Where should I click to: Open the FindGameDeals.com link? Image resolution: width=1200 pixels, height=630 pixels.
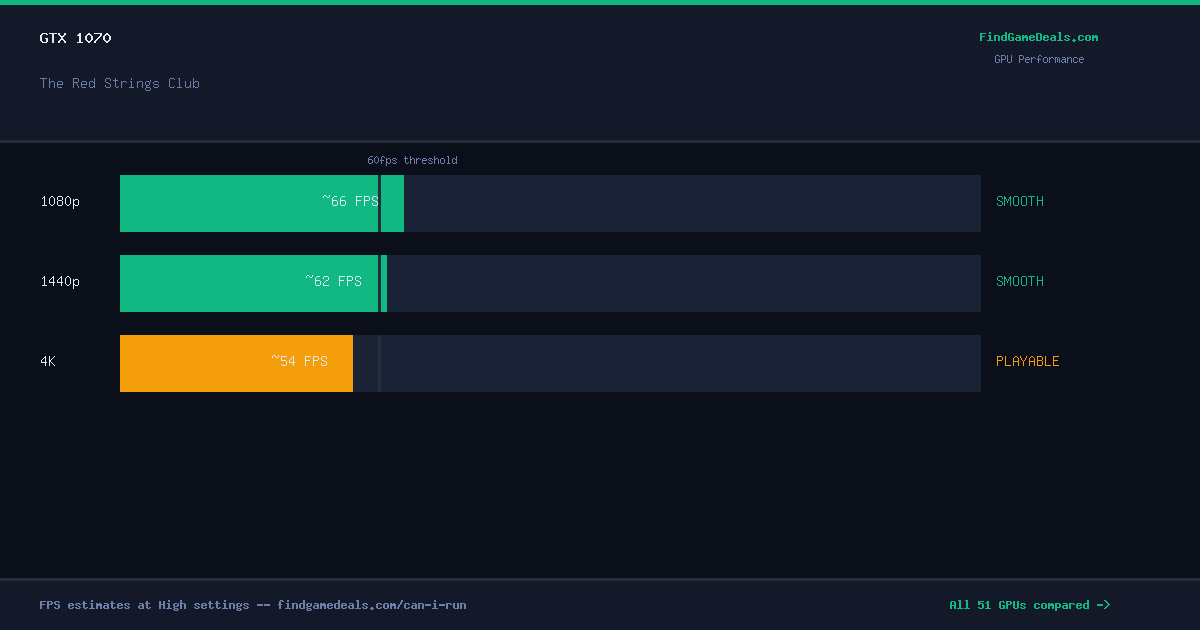point(1038,37)
